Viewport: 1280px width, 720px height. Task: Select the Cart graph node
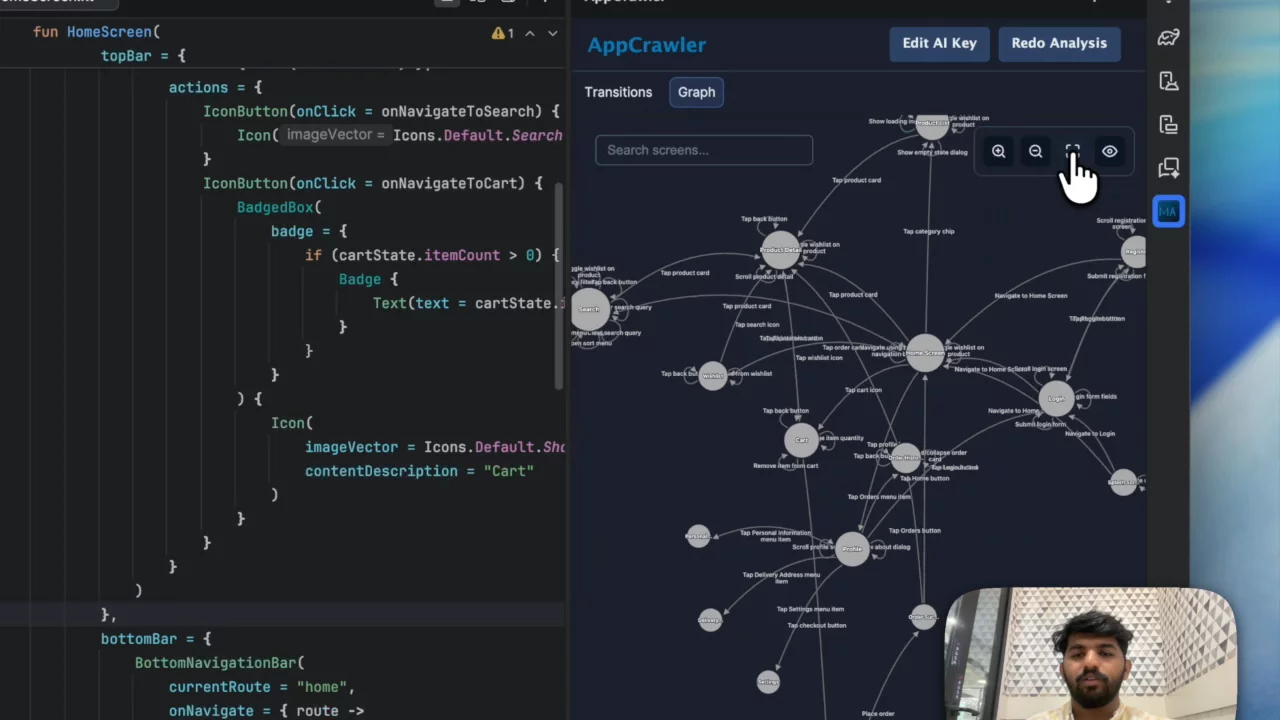[x=801, y=440]
